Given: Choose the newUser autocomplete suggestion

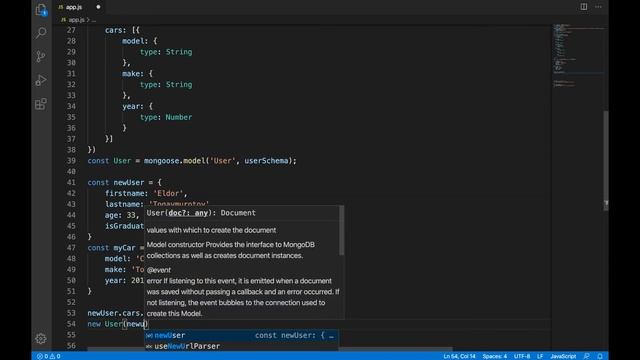Looking at the screenshot, I should coord(241,335).
